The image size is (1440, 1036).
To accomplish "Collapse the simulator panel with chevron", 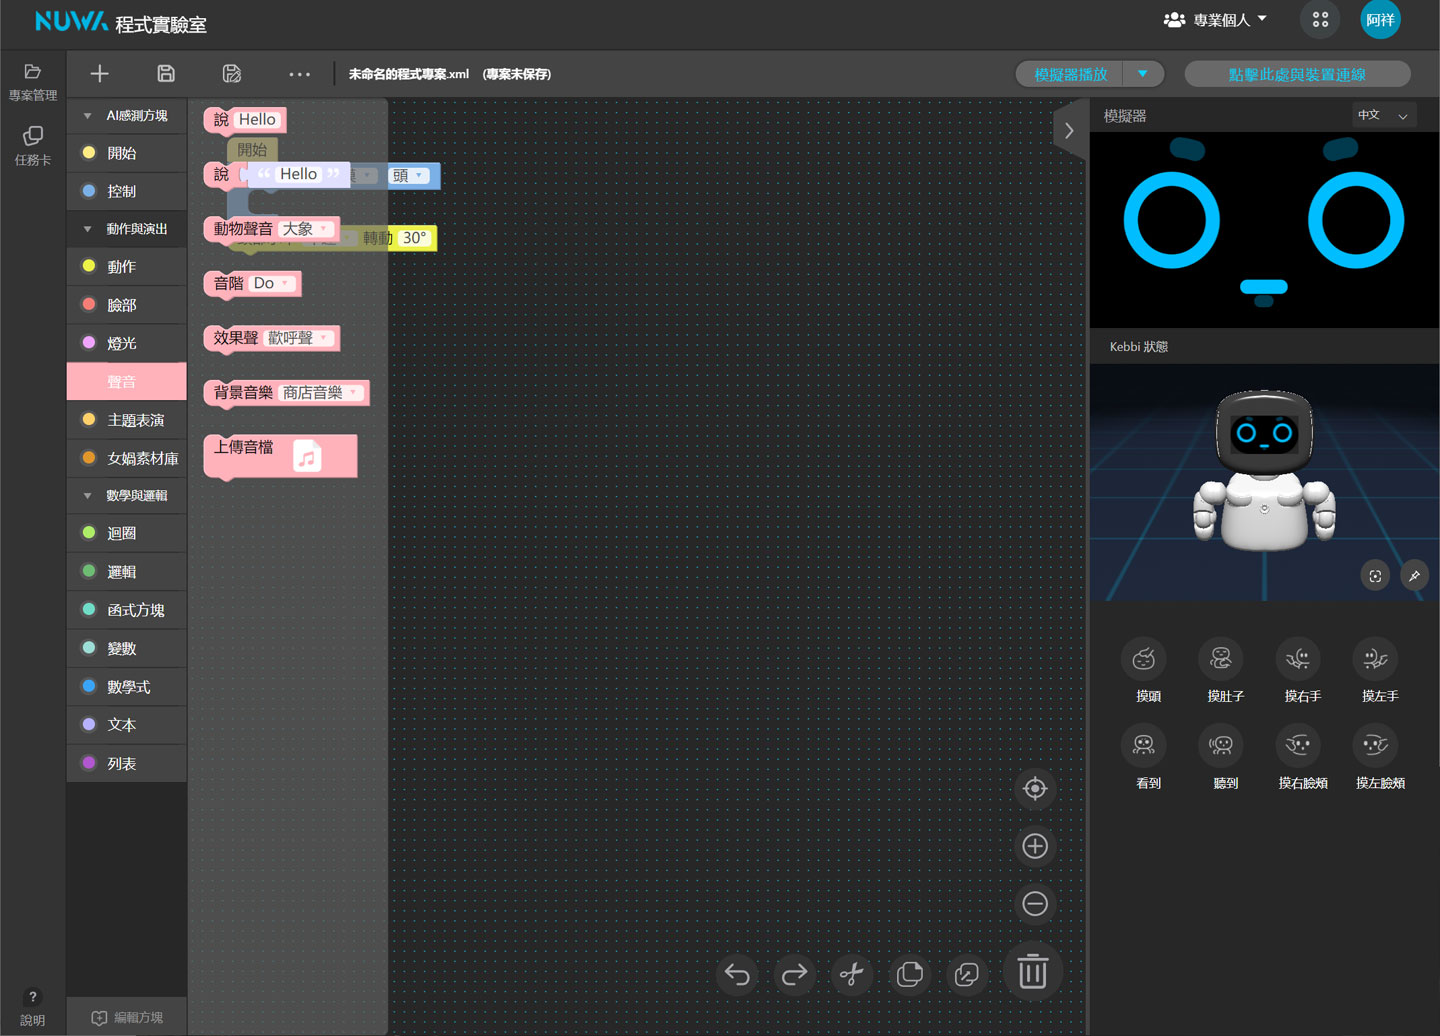I will pyautogui.click(x=1069, y=131).
